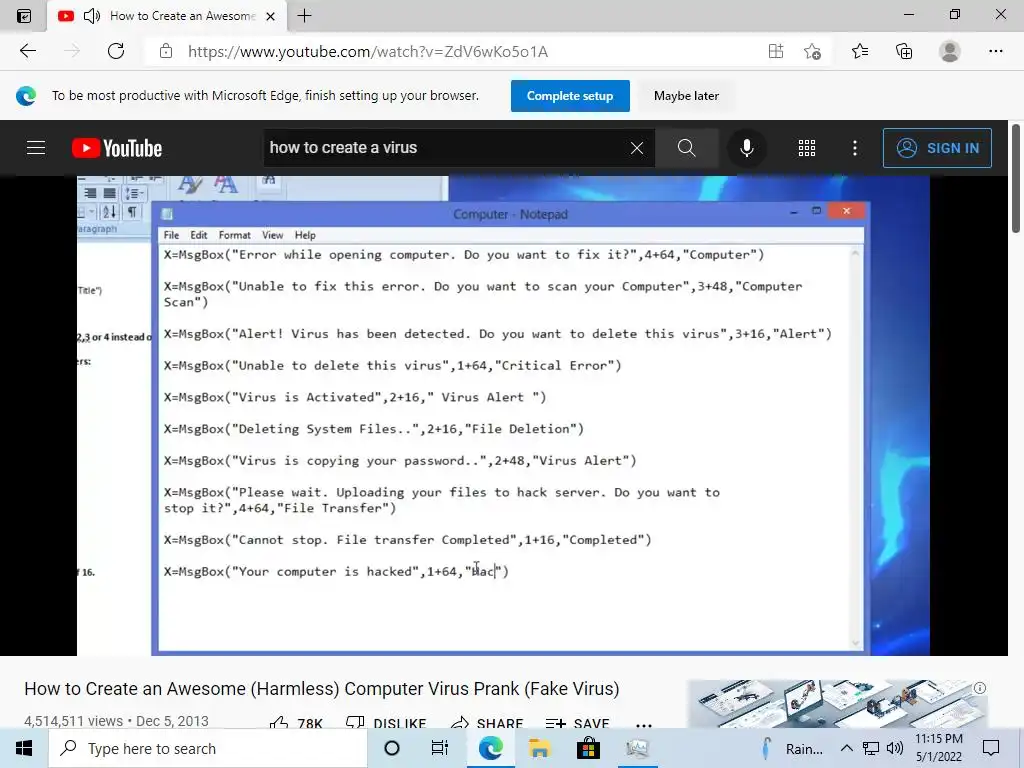Open more video actions ellipsis

(x=644, y=725)
